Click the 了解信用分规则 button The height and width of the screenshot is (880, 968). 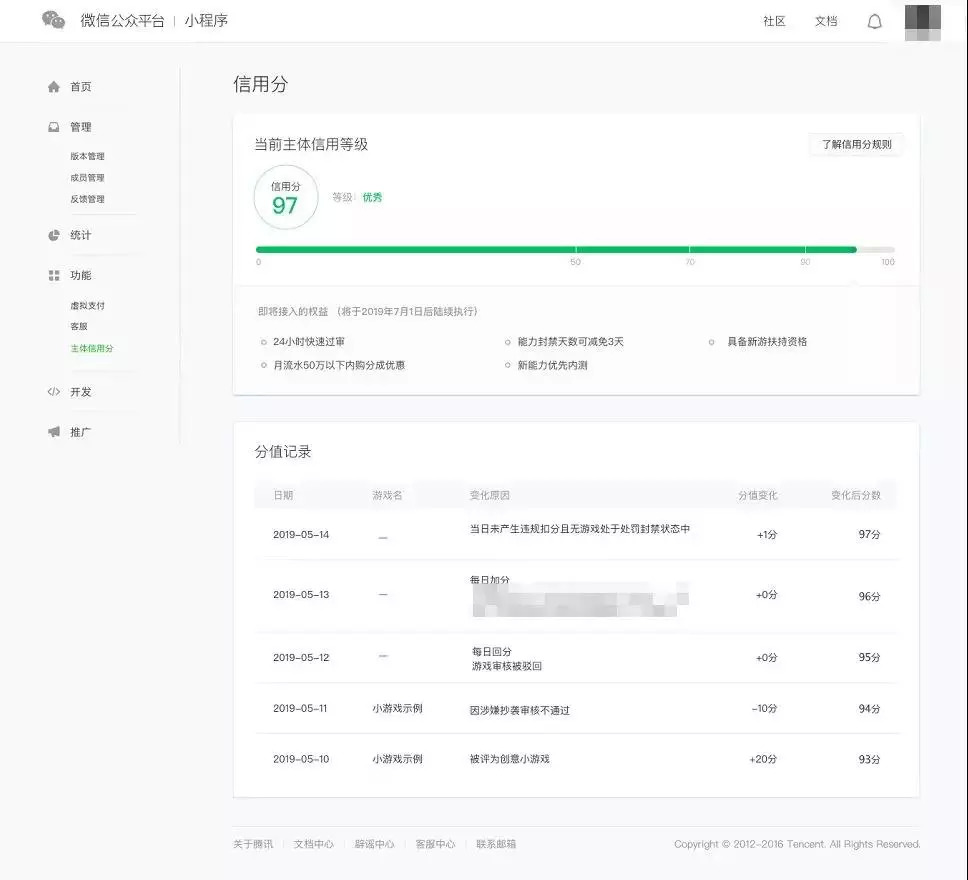(856, 144)
